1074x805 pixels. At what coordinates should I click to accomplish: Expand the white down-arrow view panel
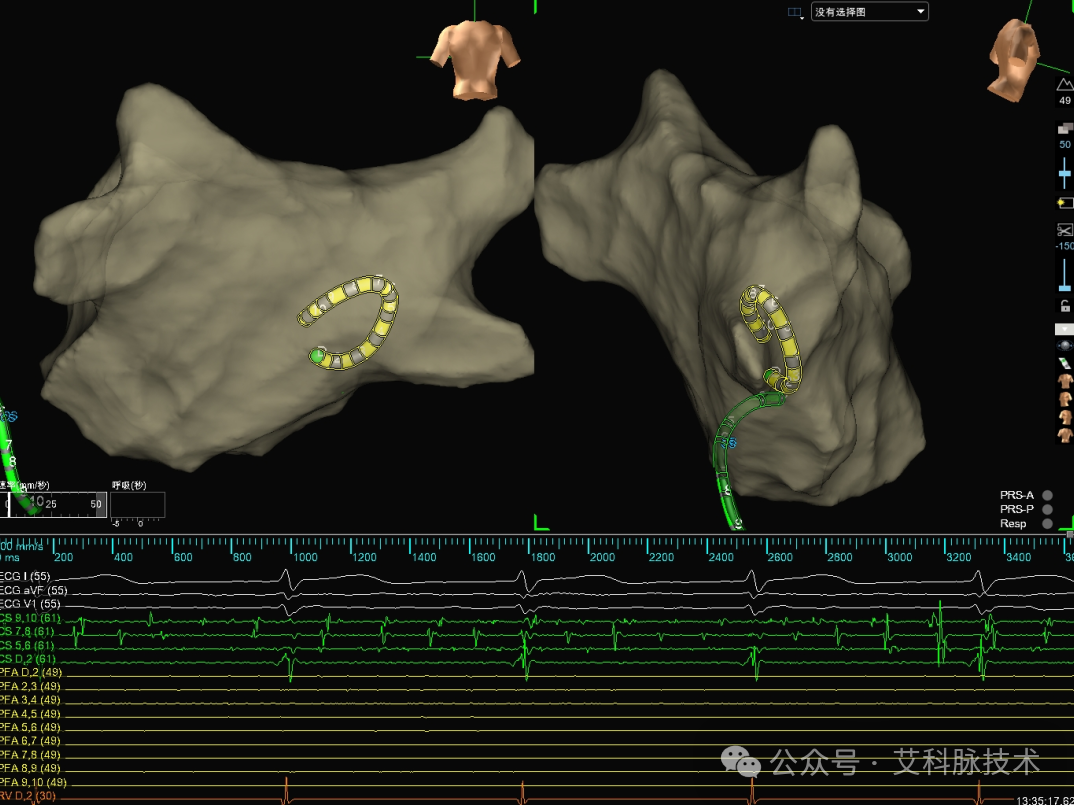pyautogui.click(x=1064, y=330)
